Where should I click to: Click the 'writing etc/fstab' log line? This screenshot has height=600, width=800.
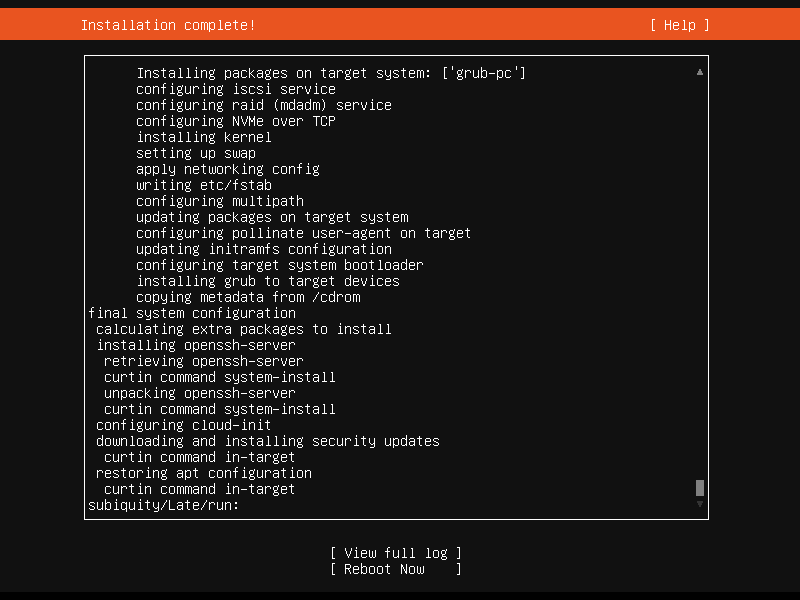[x=203, y=185]
